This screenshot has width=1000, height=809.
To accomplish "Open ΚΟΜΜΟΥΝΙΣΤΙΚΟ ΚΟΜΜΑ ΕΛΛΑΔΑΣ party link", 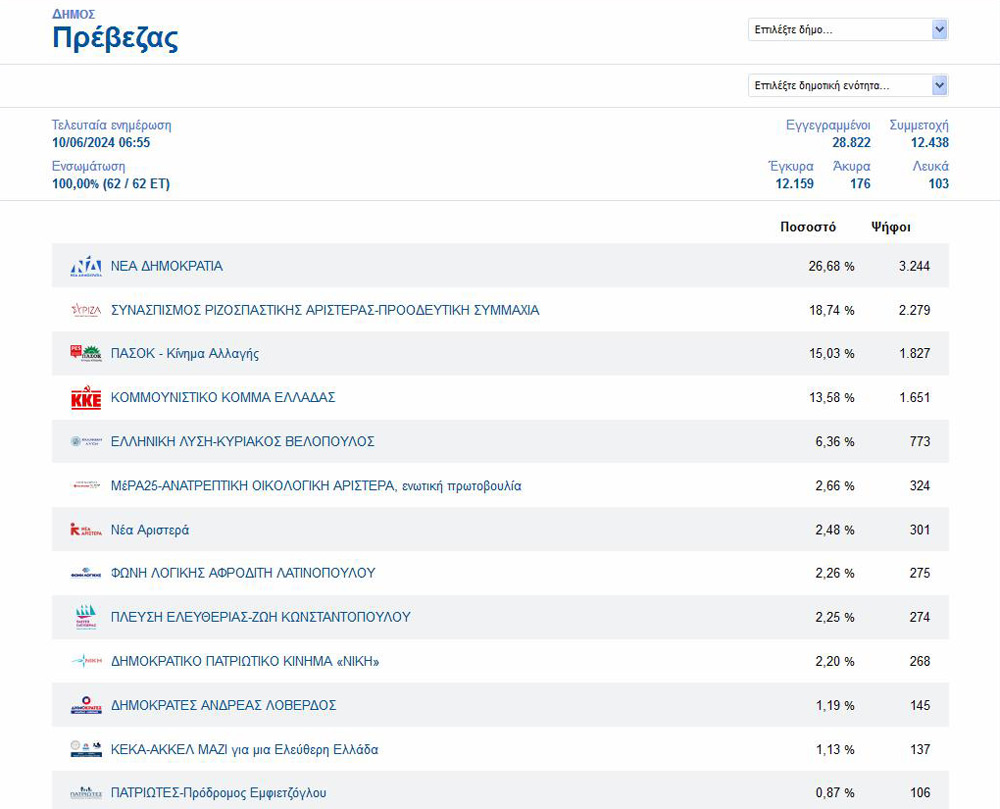I will point(223,398).
